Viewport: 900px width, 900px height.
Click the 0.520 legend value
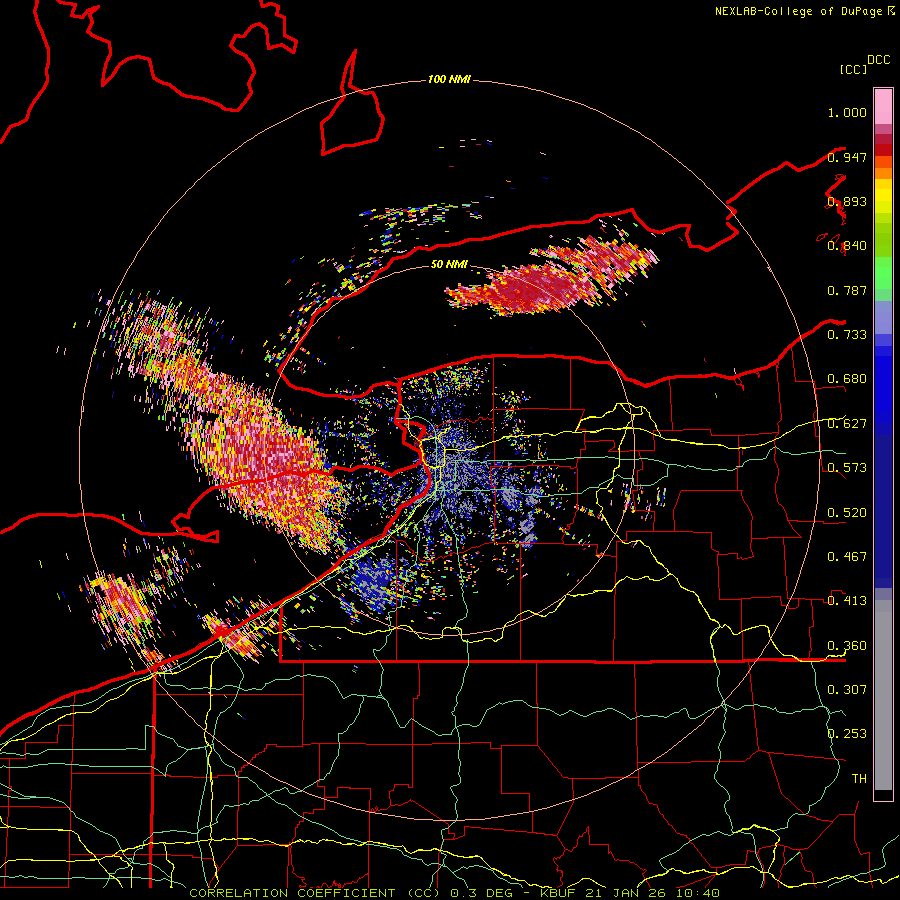[x=847, y=513]
